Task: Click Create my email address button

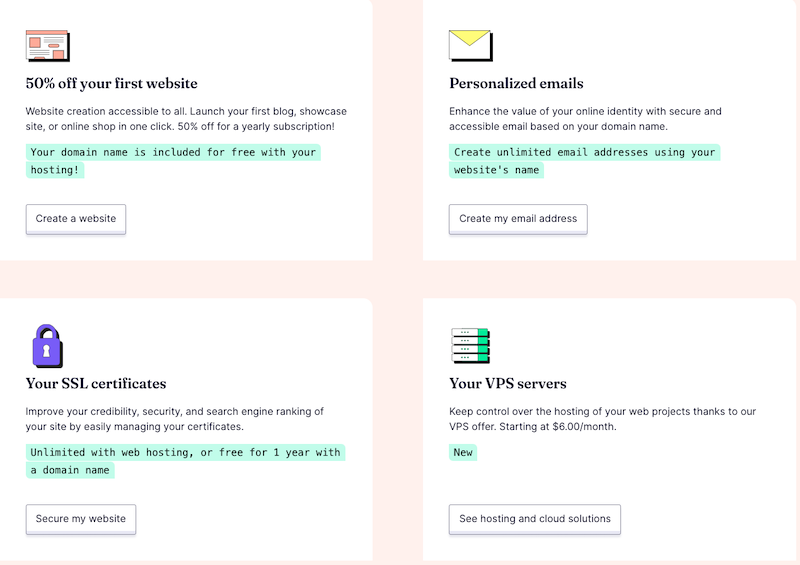Action: 518,219
